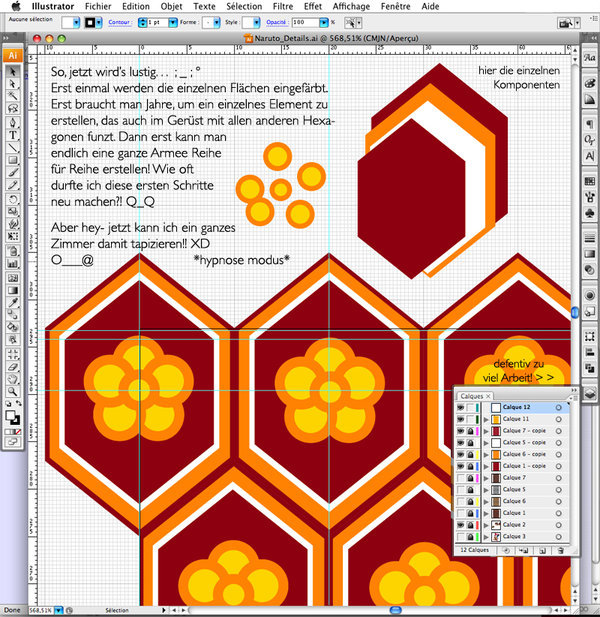Show hidden layer Calque 7
This screenshot has height=617, width=600.
460,478
